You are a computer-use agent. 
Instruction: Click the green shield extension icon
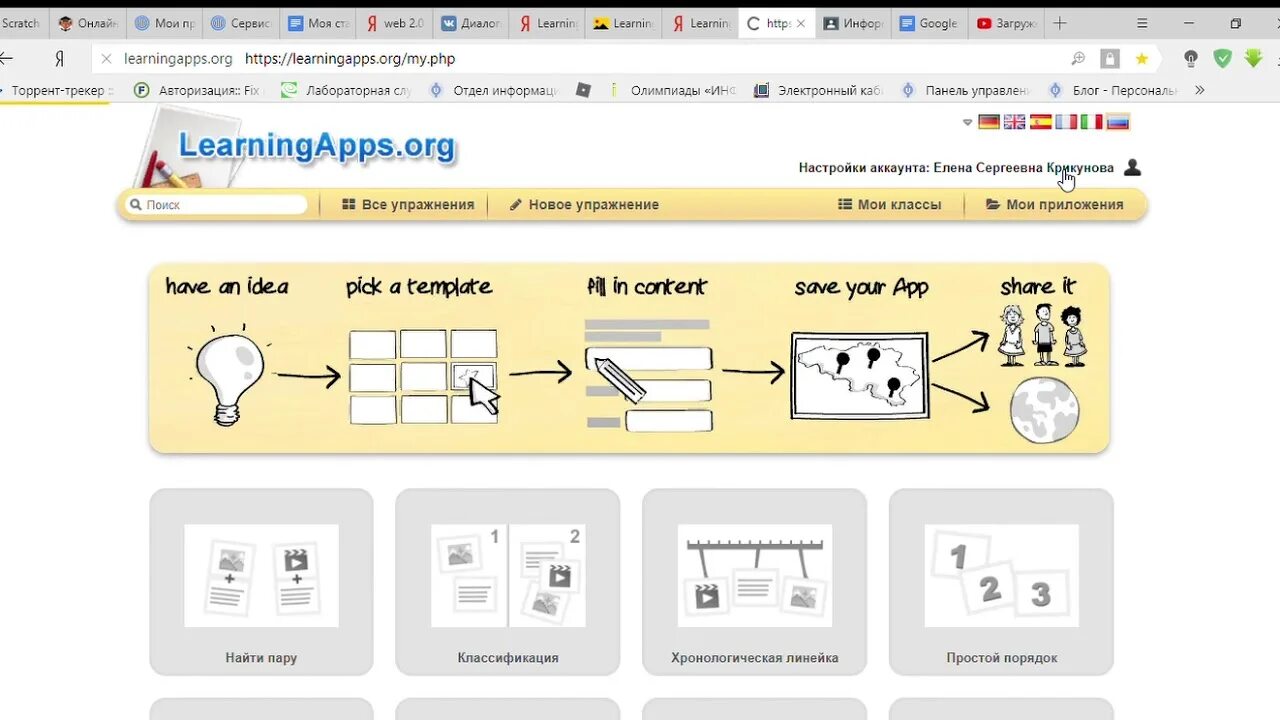[1222, 59]
